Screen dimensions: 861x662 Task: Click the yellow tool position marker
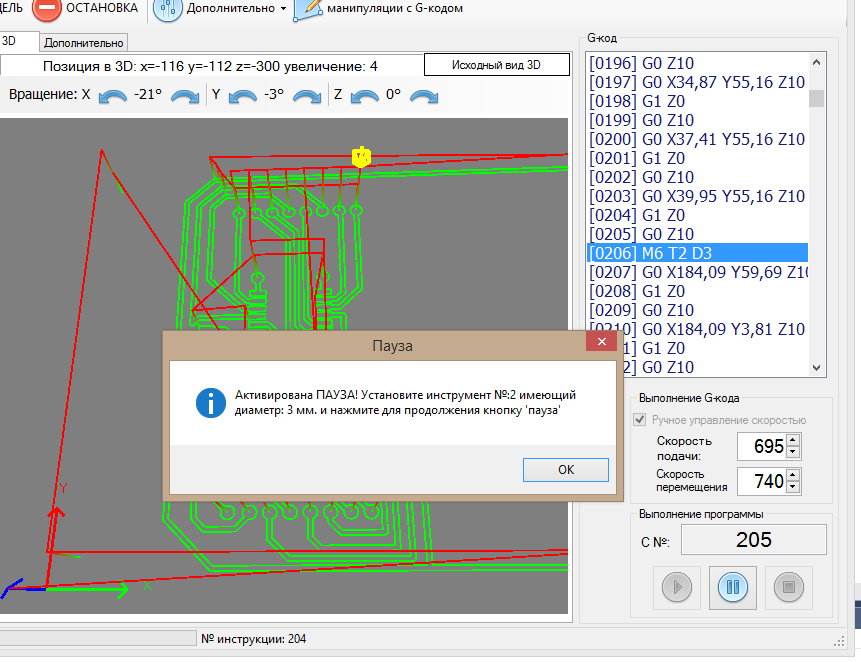361,157
